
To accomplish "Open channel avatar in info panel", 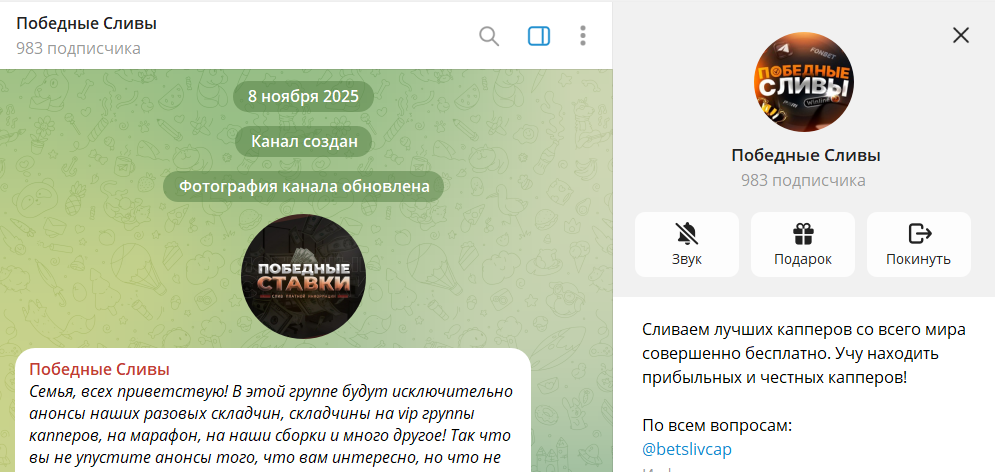I will [x=803, y=82].
